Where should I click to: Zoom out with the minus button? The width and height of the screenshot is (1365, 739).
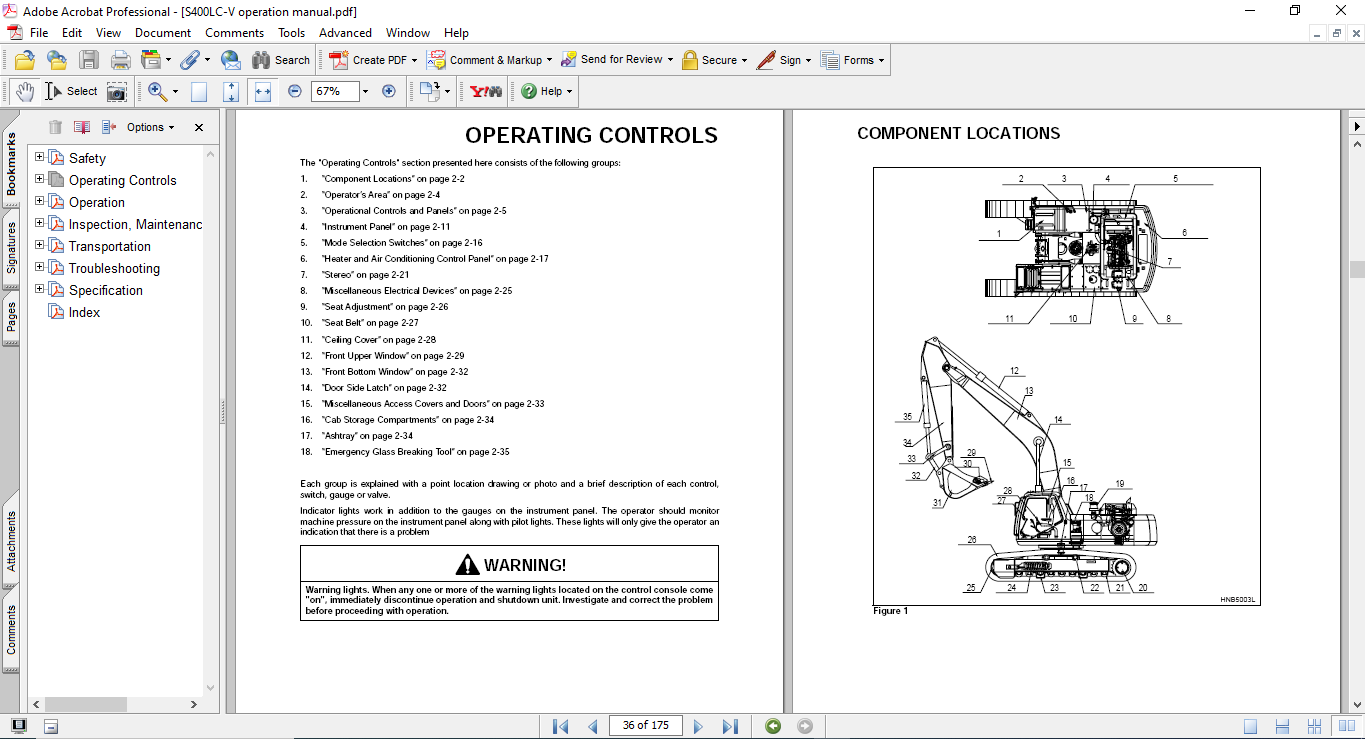tap(294, 91)
